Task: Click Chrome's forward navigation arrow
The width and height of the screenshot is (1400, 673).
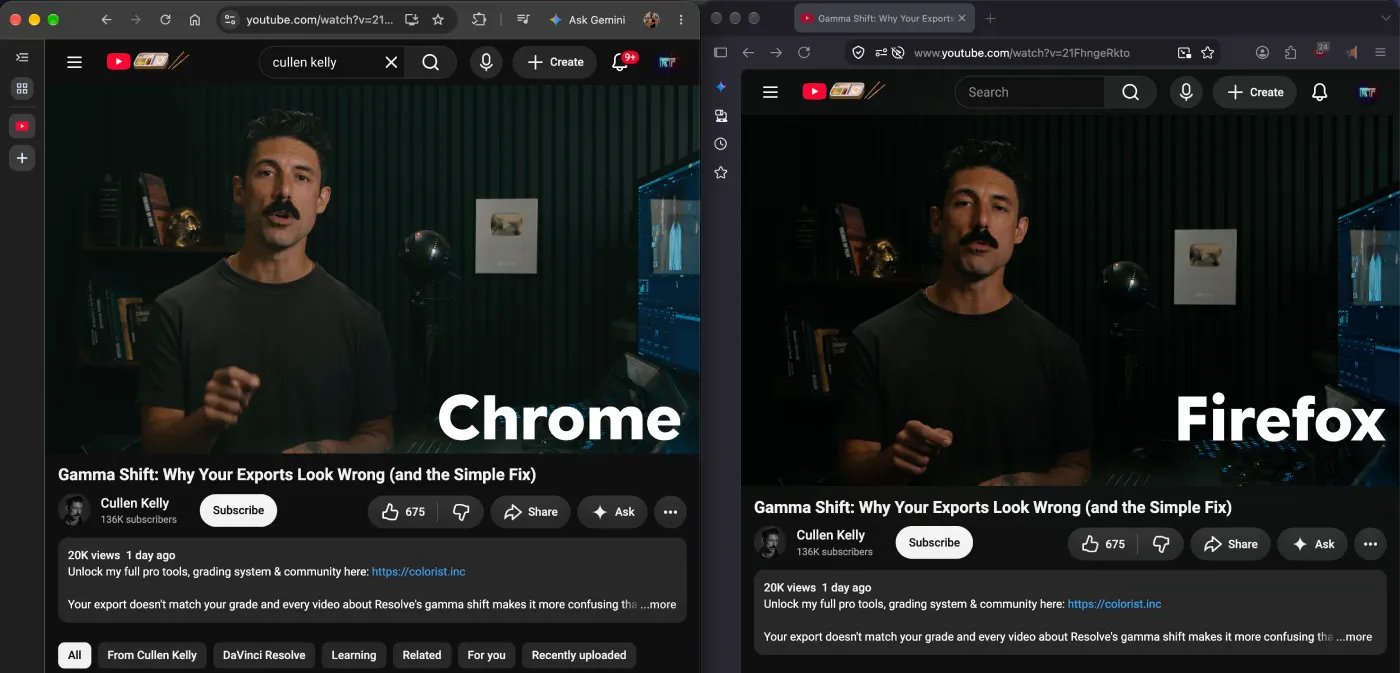Action: 135,19
